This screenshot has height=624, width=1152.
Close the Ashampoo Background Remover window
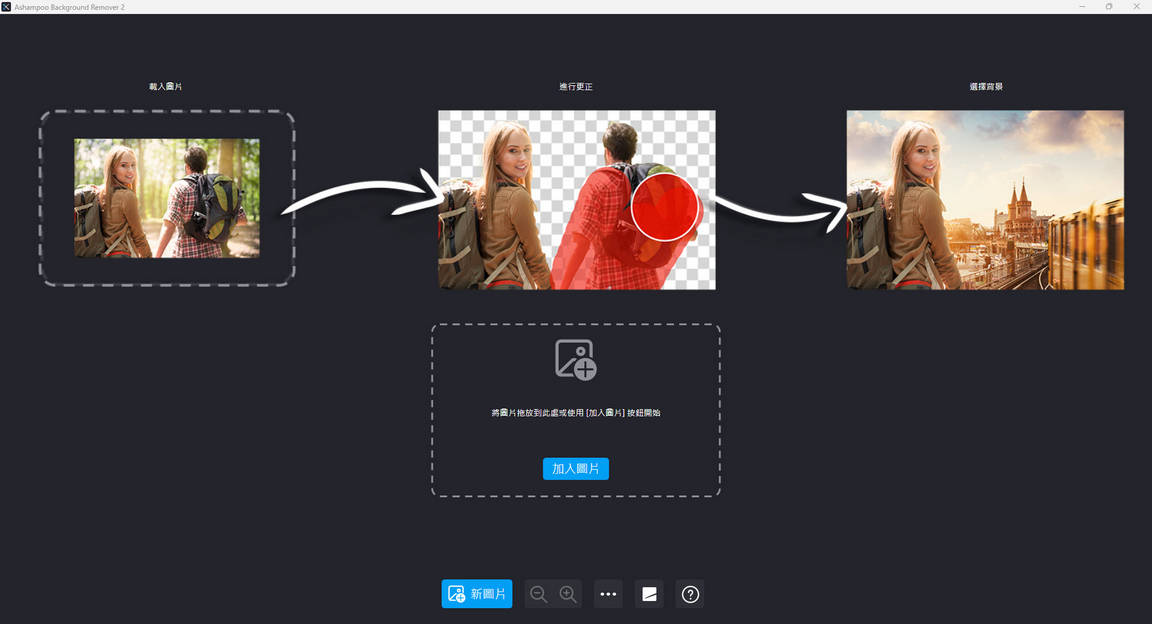pyautogui.click(x=1136, y=7)
